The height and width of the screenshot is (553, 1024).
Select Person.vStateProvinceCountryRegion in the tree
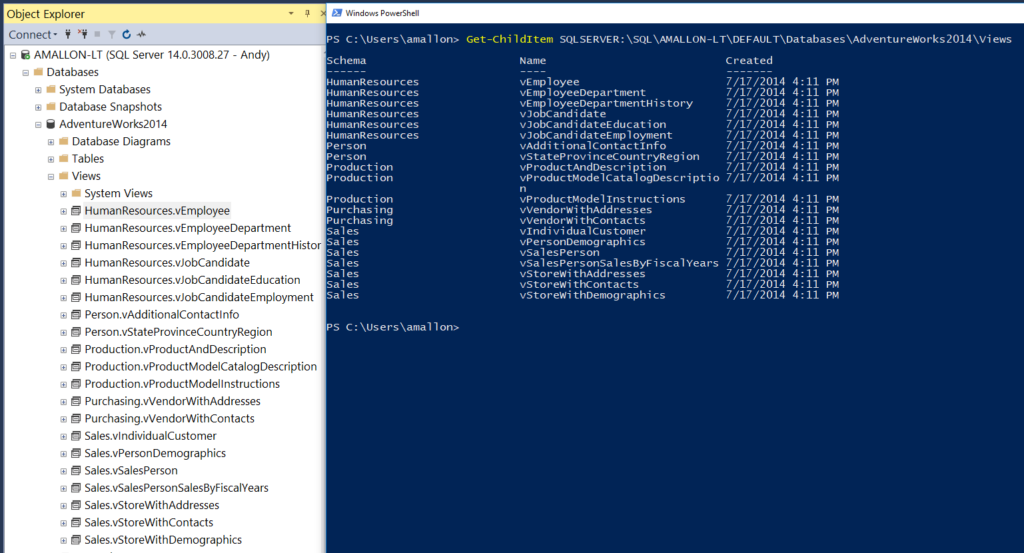[x=178, y=332]
